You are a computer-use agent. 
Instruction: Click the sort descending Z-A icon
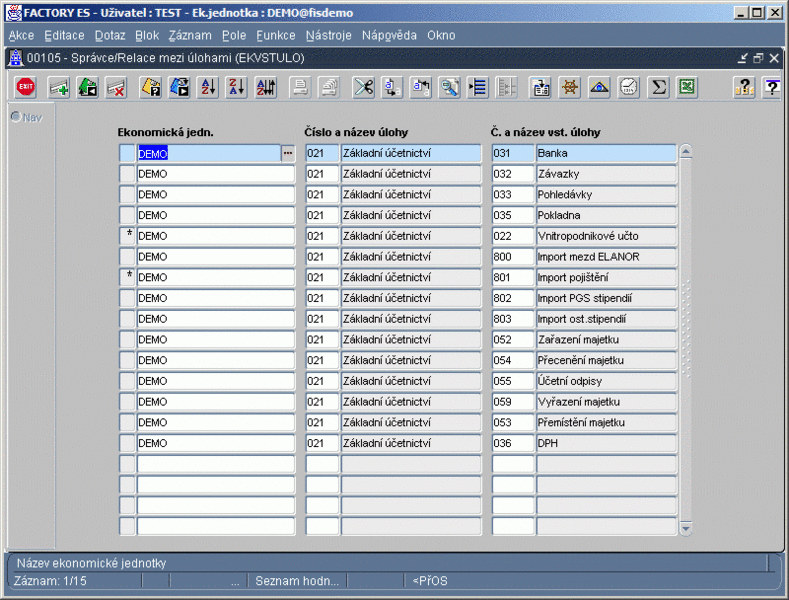click(236, 88)
